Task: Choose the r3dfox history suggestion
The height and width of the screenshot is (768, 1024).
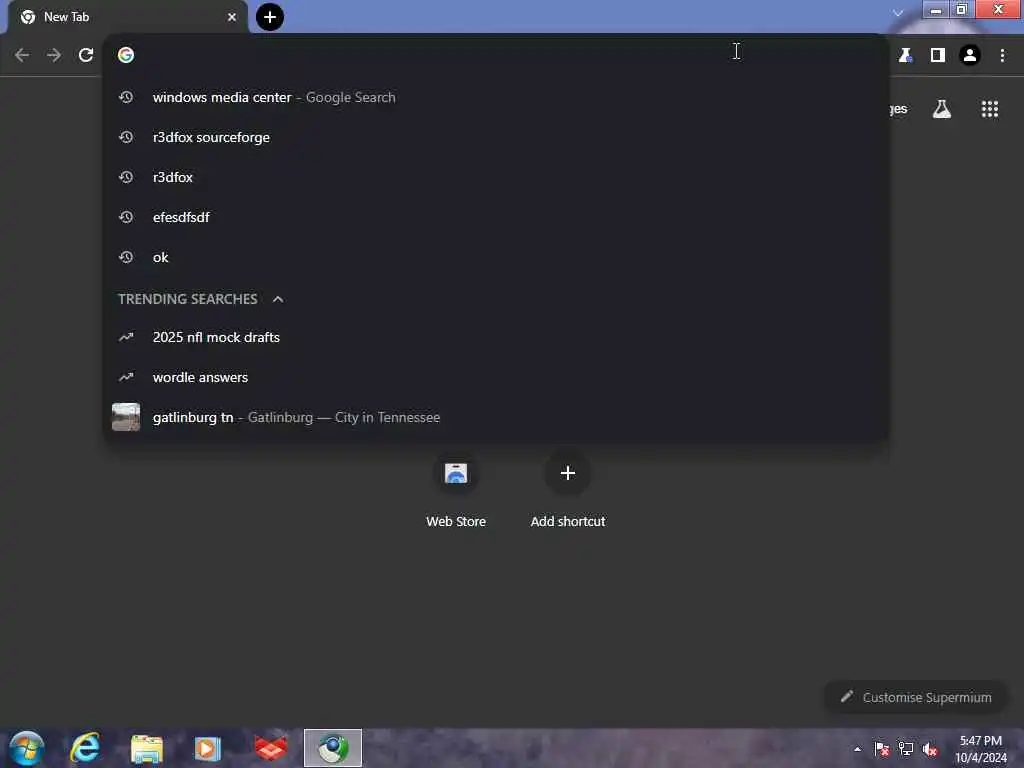Action: point(495,177)
